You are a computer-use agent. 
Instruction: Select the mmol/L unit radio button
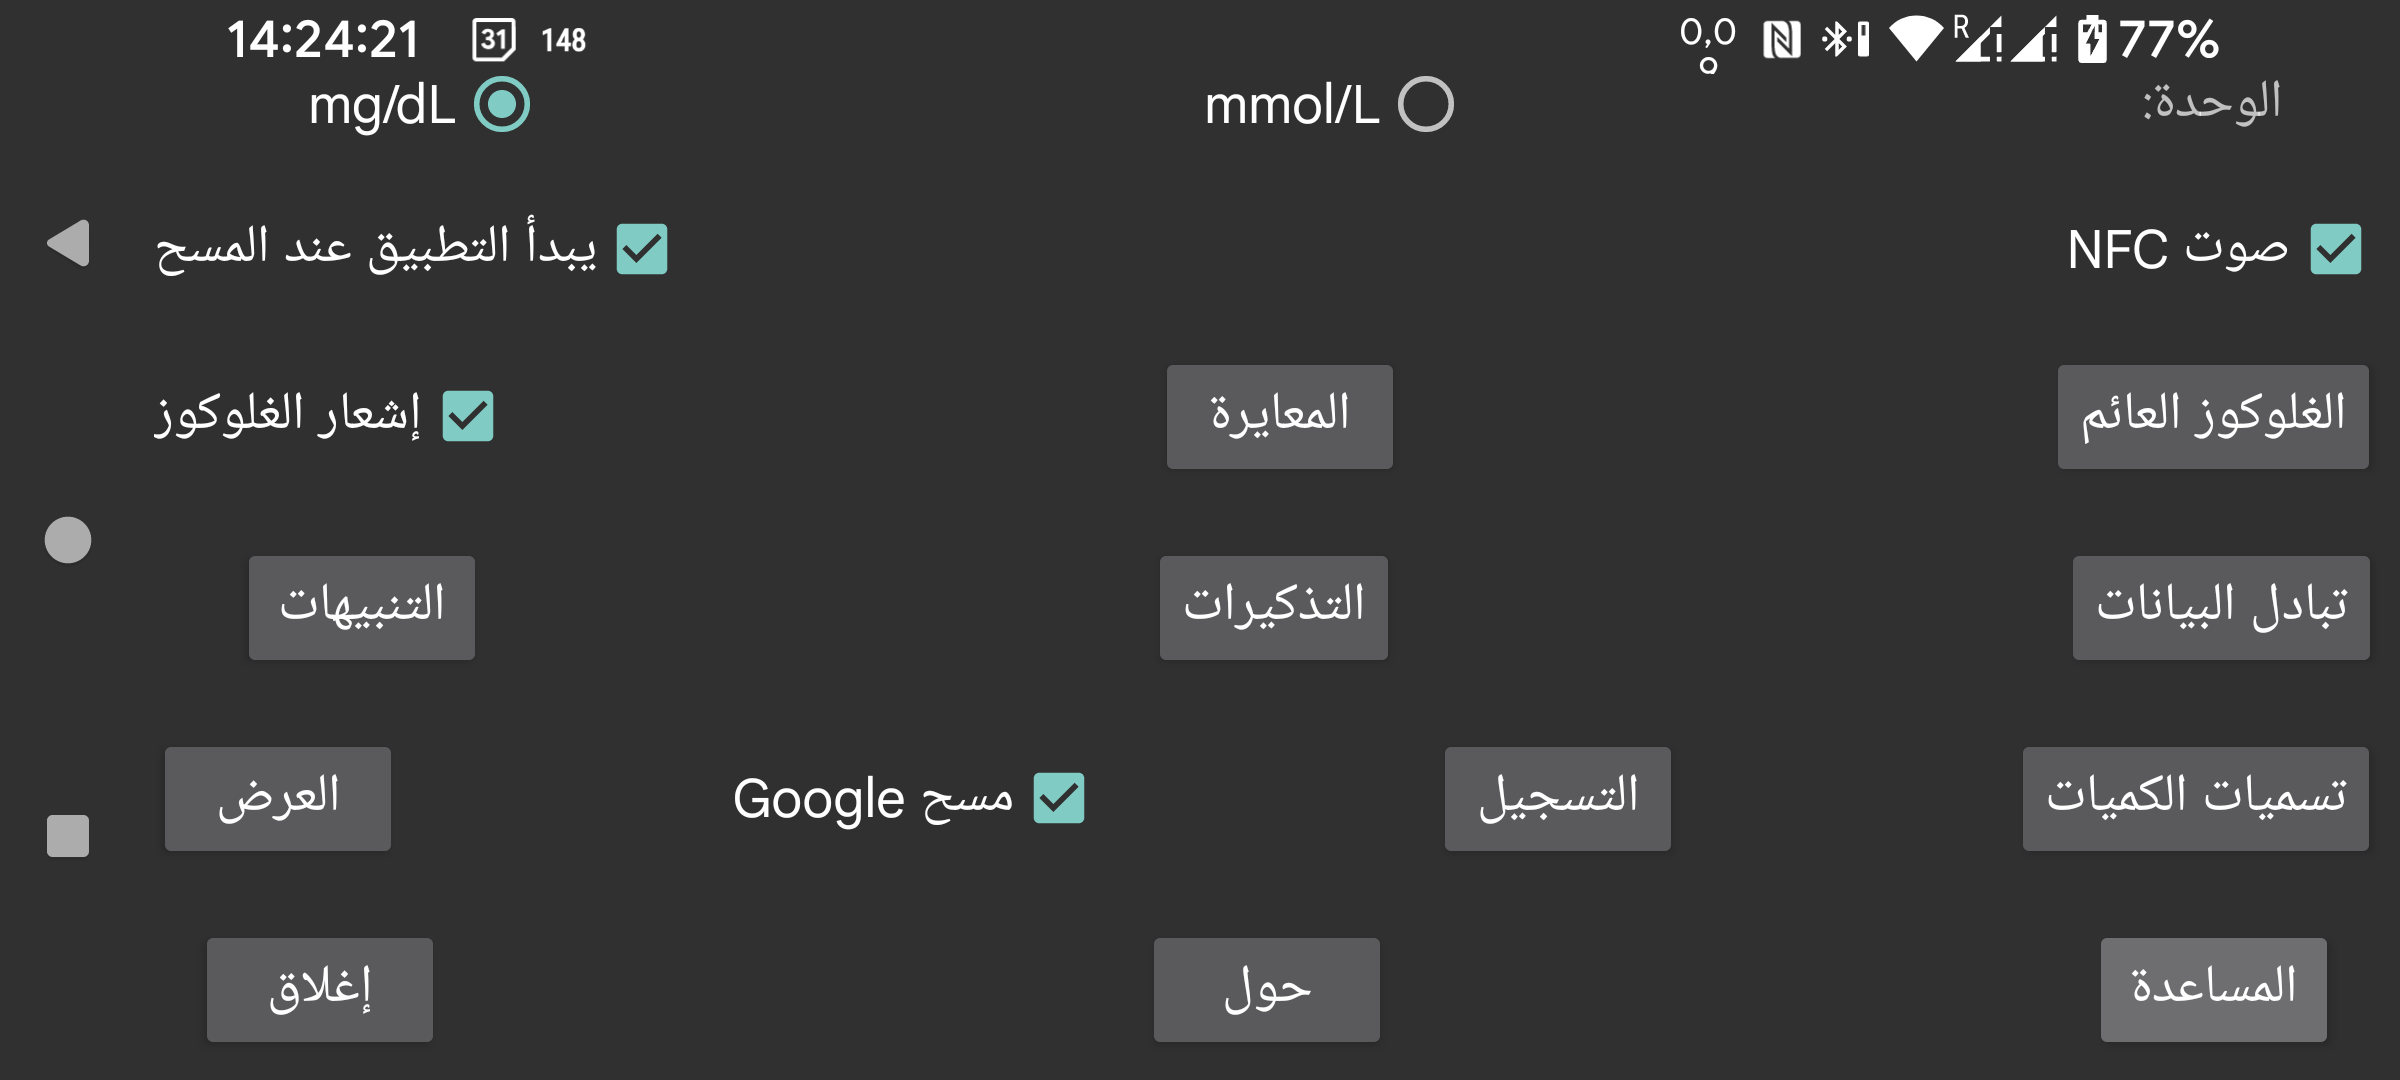tap(1425, 104)
